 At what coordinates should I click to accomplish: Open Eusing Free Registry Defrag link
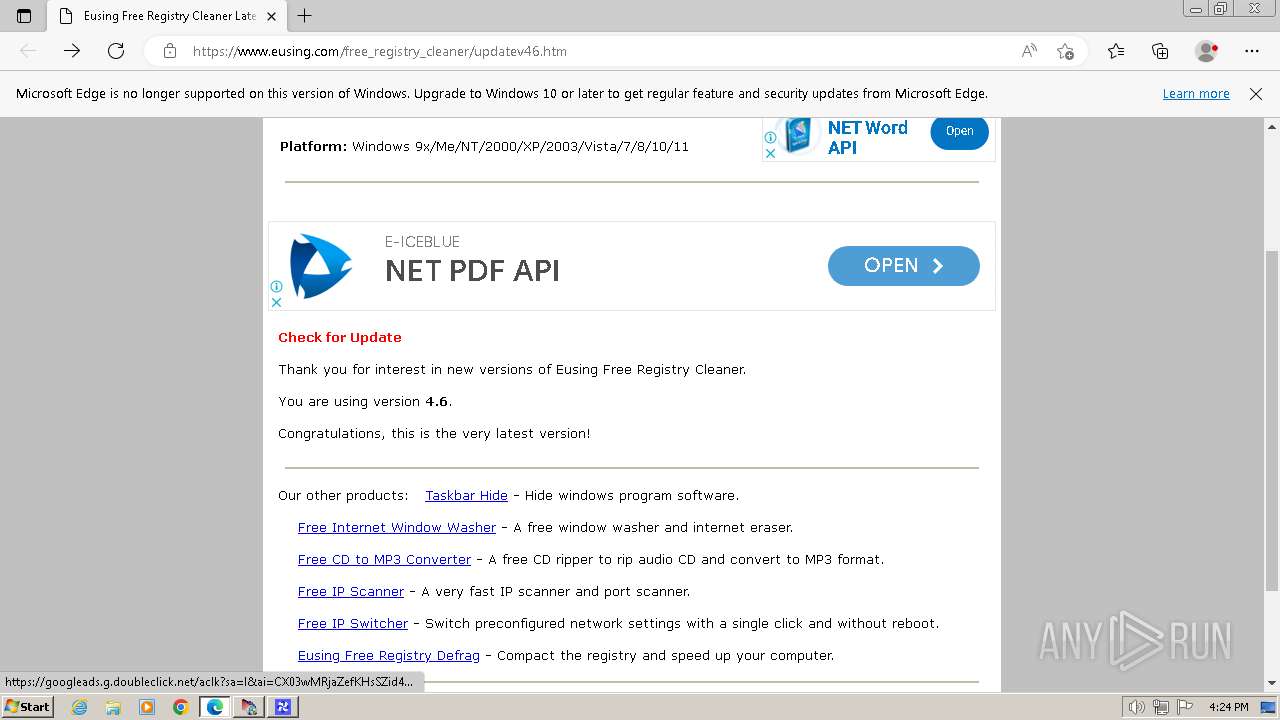coord(389,655)
